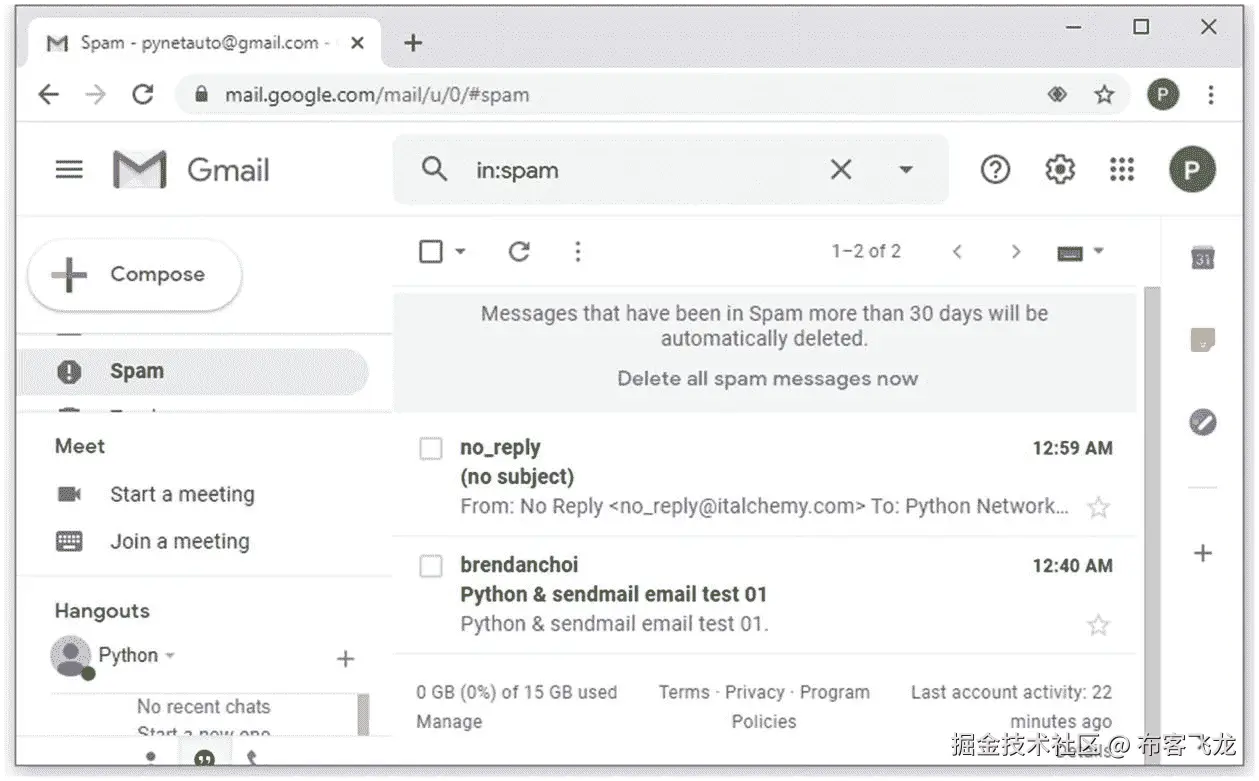Open the Gmail main menu hamburger icon

pos(69,169)
